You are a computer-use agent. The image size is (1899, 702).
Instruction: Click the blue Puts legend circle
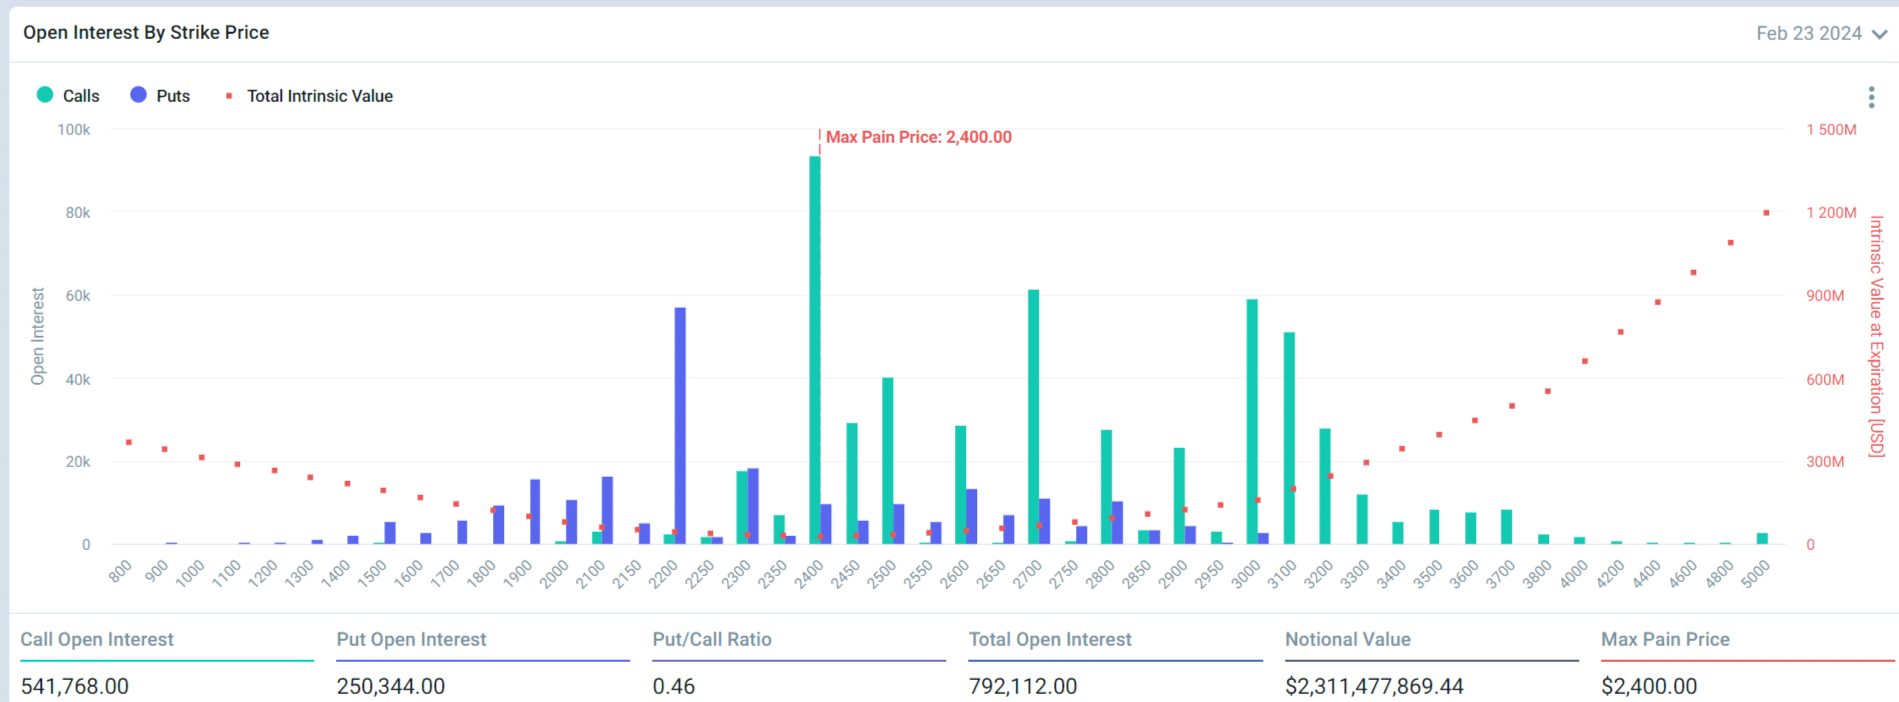tap(138, 95)
